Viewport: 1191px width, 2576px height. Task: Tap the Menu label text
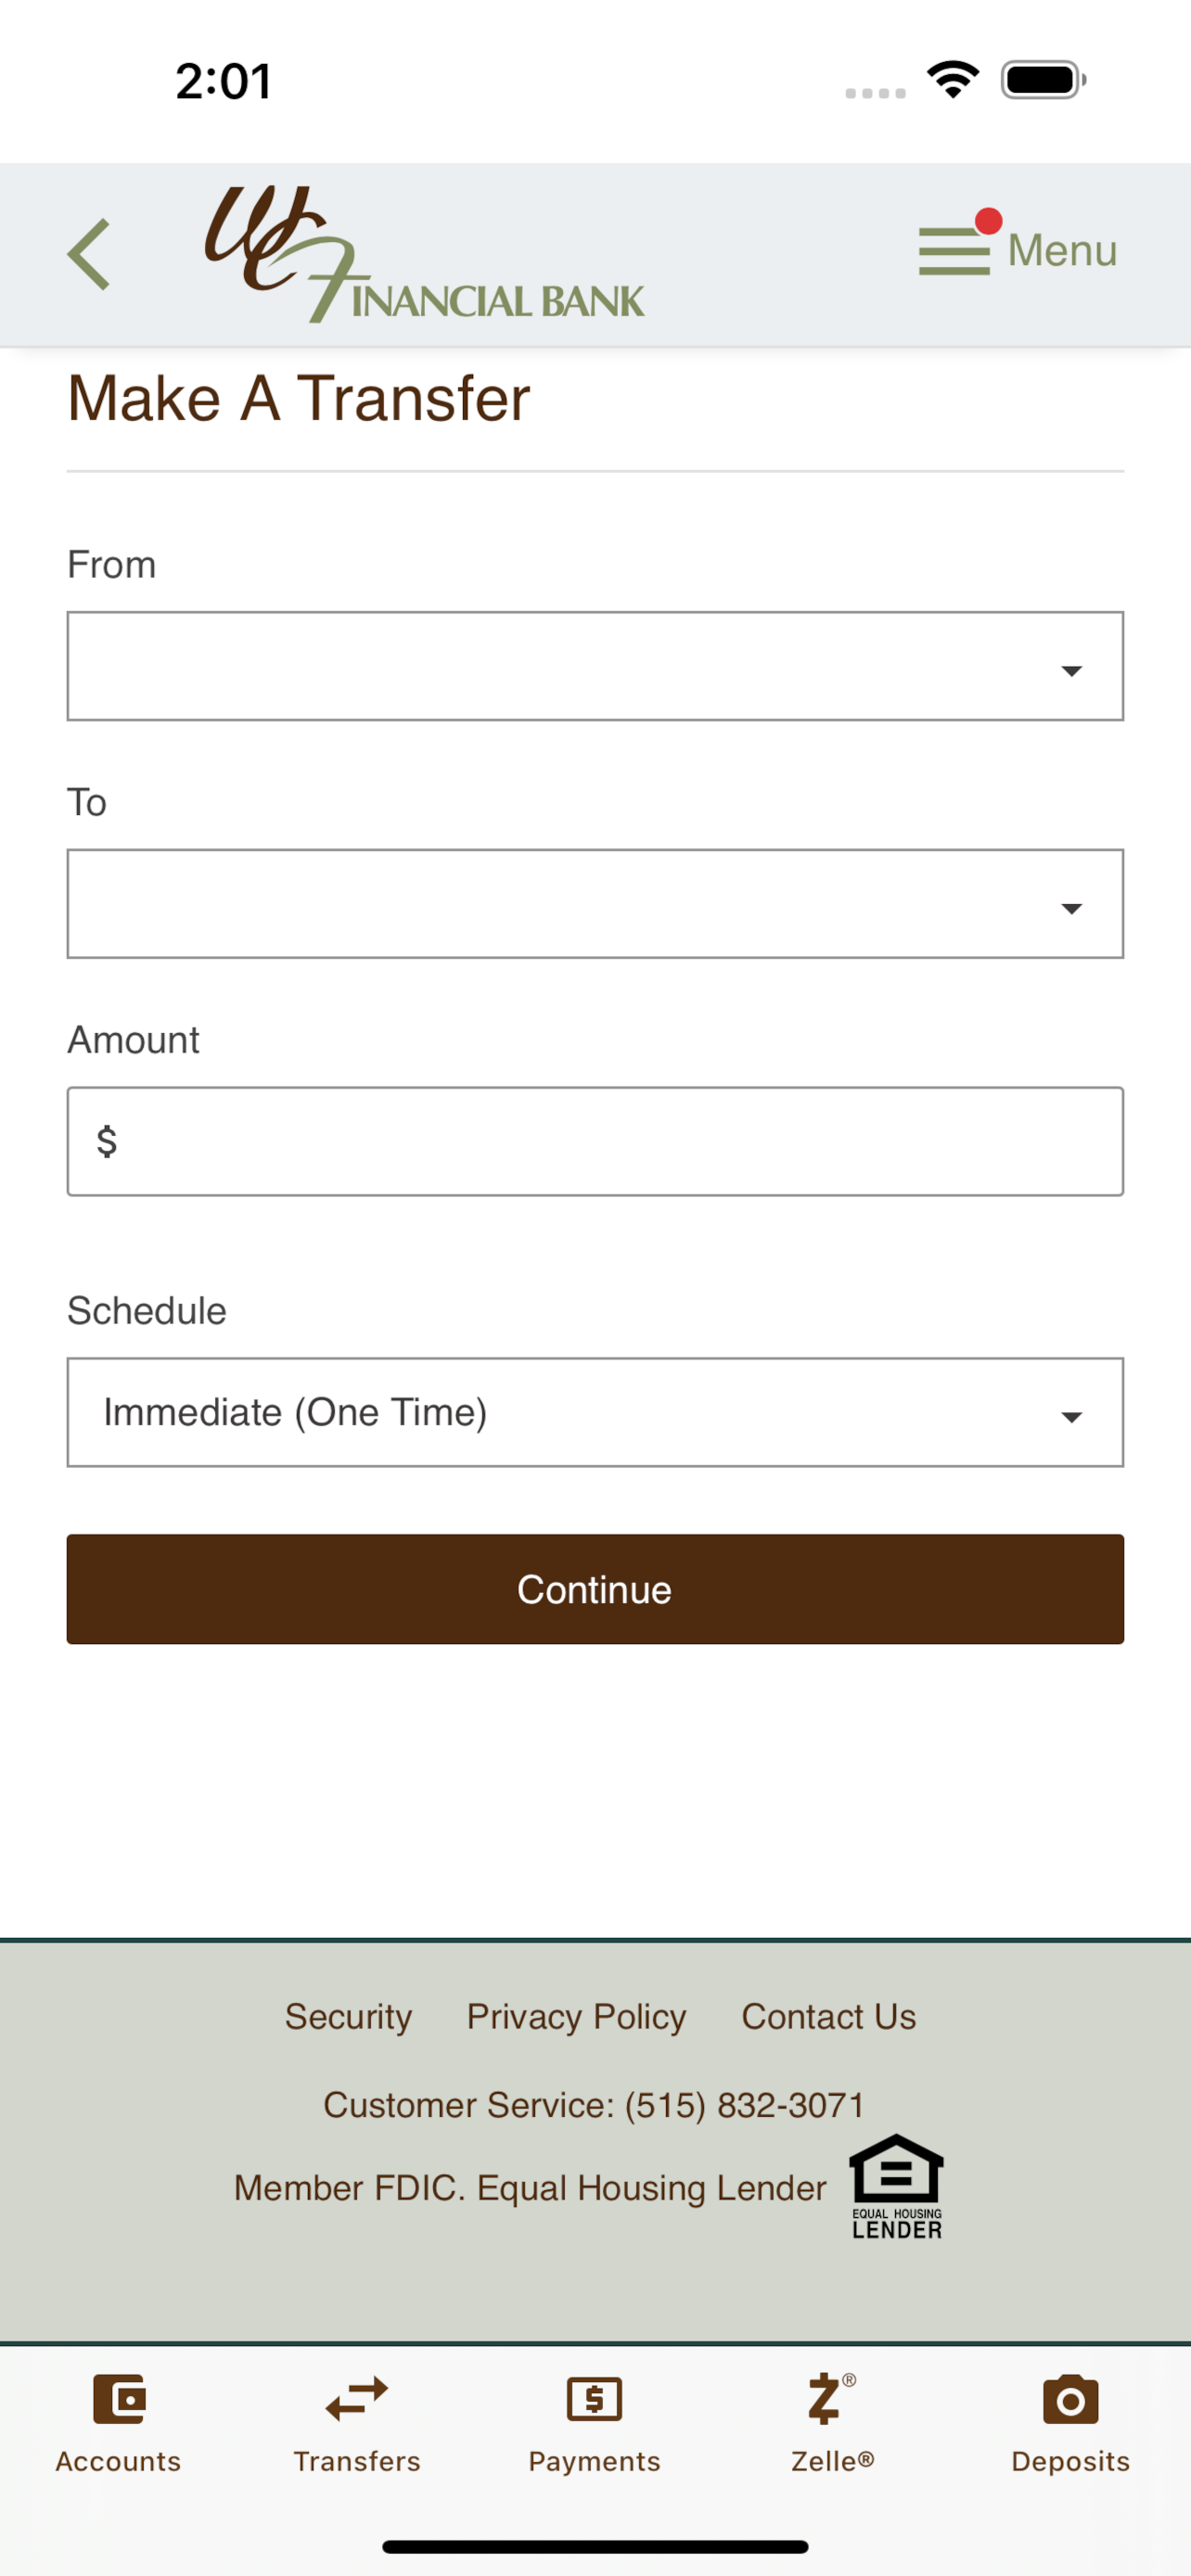pos(1062,250)
